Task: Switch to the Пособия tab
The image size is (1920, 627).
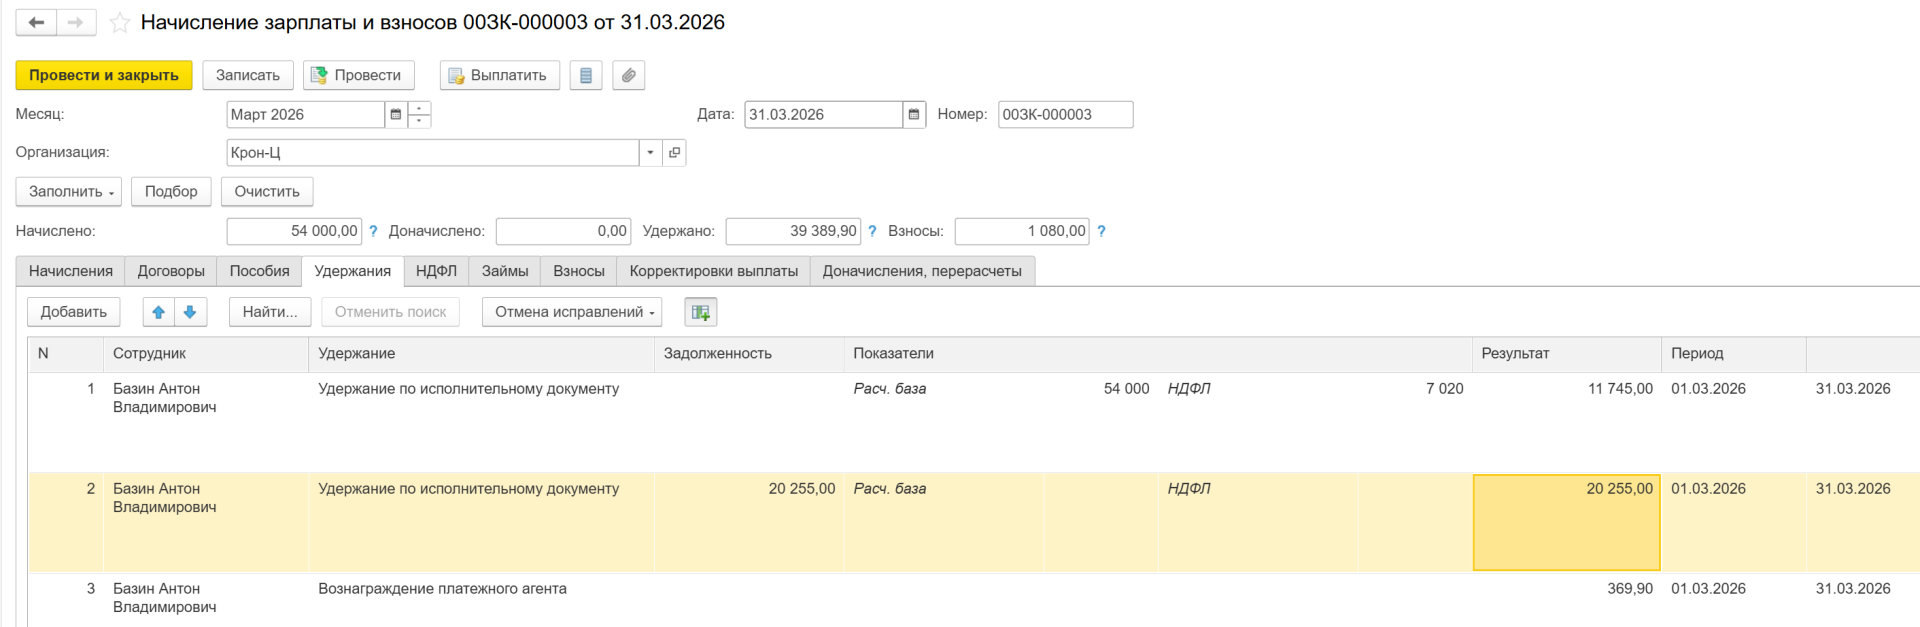Action: tap(259, 271)
